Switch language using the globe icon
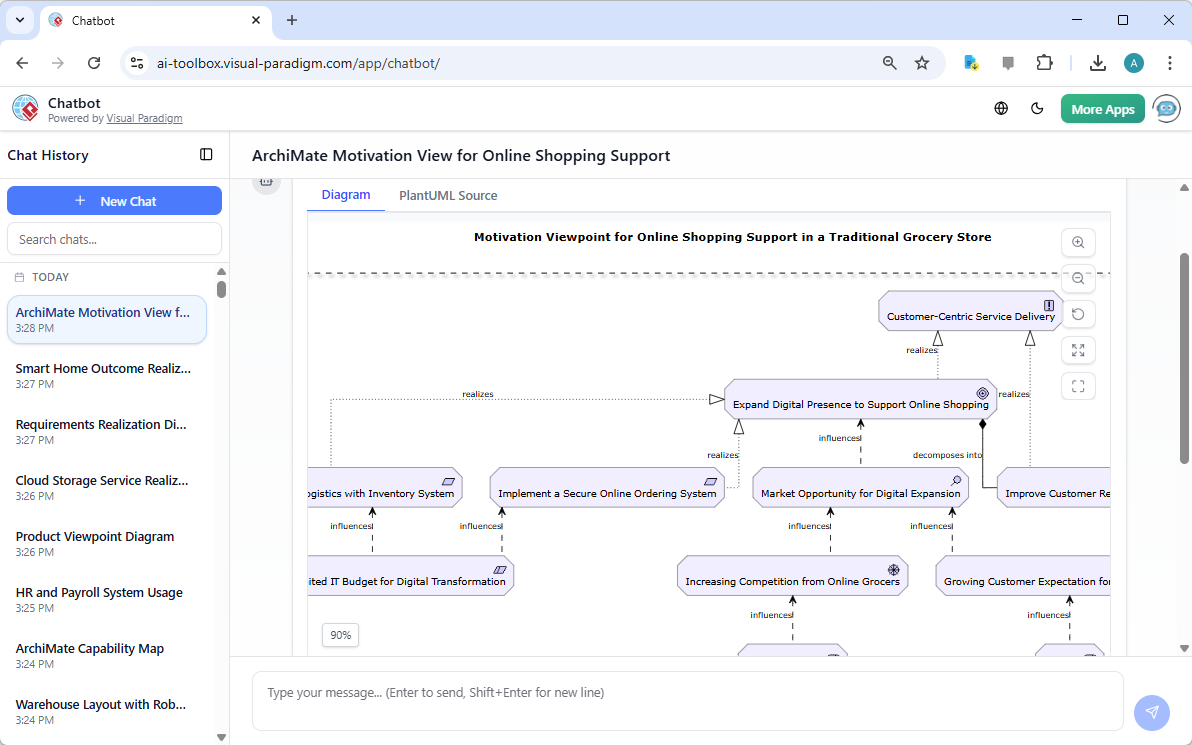The image size is (1192, 745). [1001, 108]
